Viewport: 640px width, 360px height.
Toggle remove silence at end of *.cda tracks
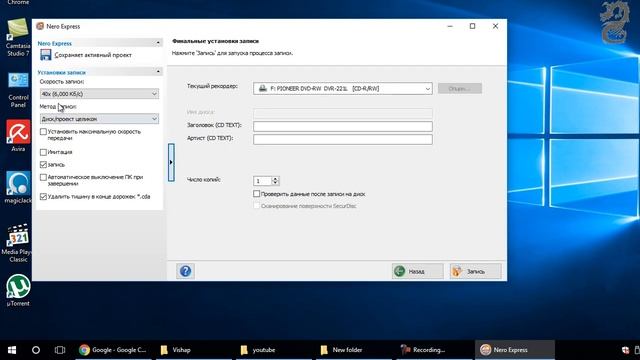pos(43,197)
